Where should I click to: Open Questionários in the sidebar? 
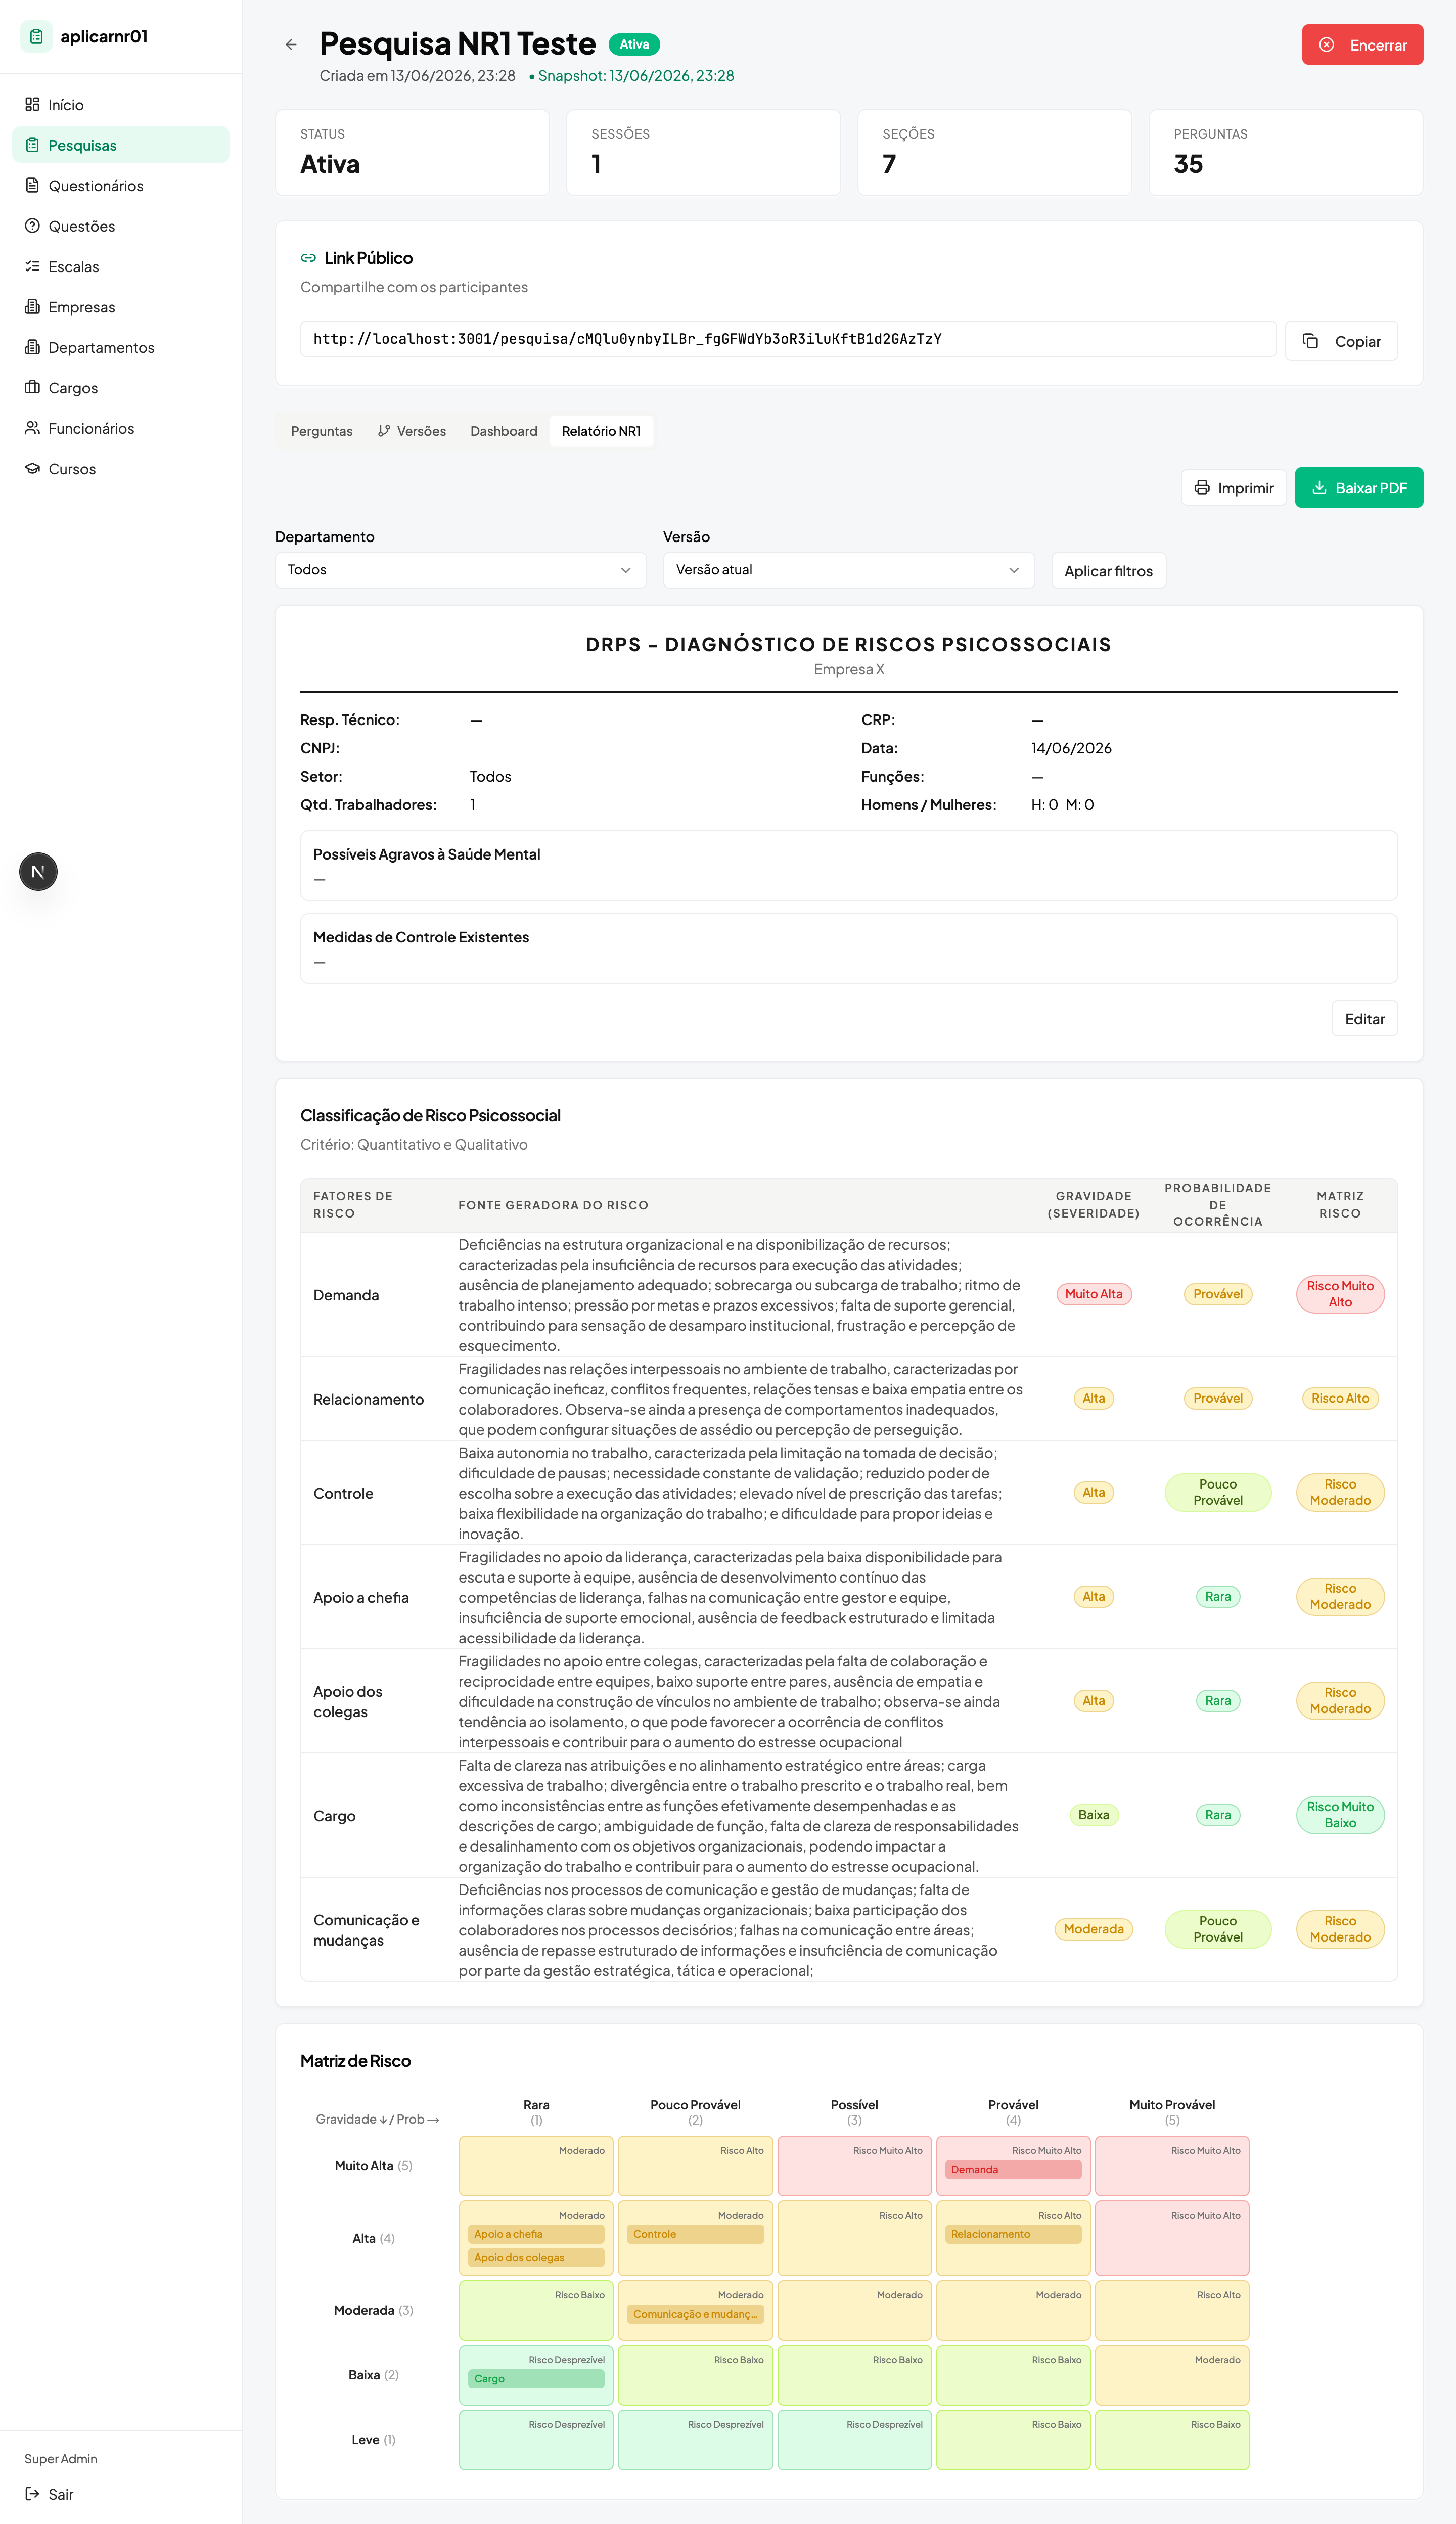[x=121, y=185]
